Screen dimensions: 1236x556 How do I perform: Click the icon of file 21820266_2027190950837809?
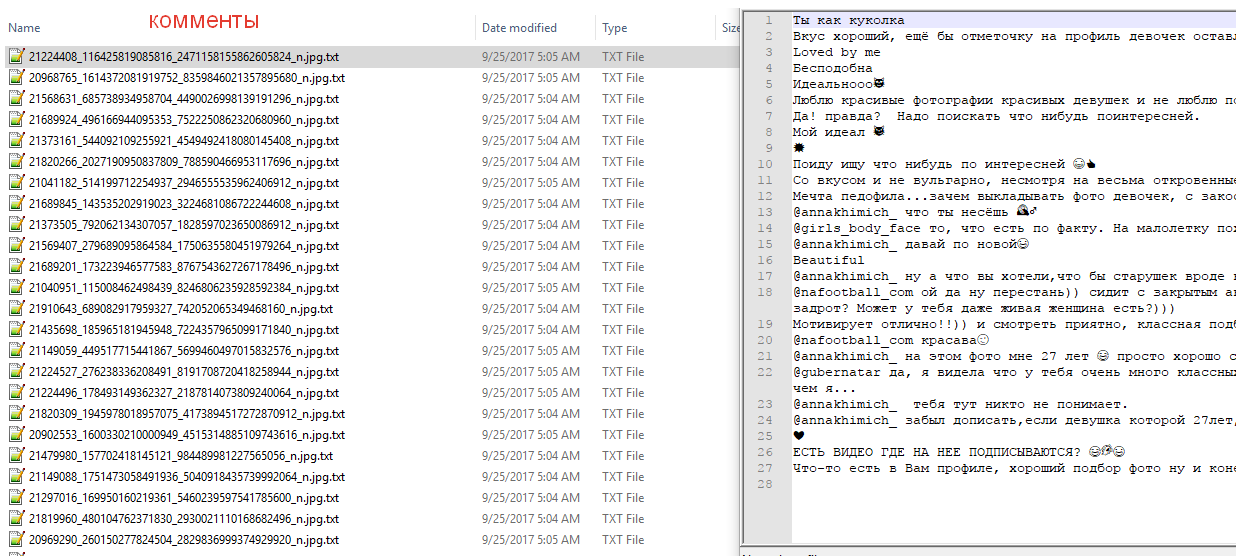coord(16,162)
